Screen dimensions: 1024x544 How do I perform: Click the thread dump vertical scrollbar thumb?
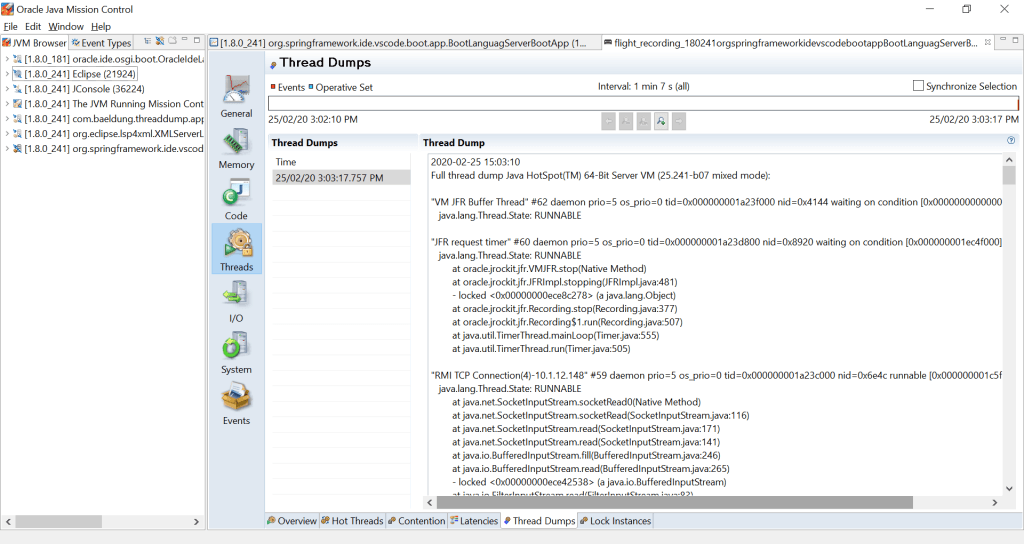pos(1009,175)
